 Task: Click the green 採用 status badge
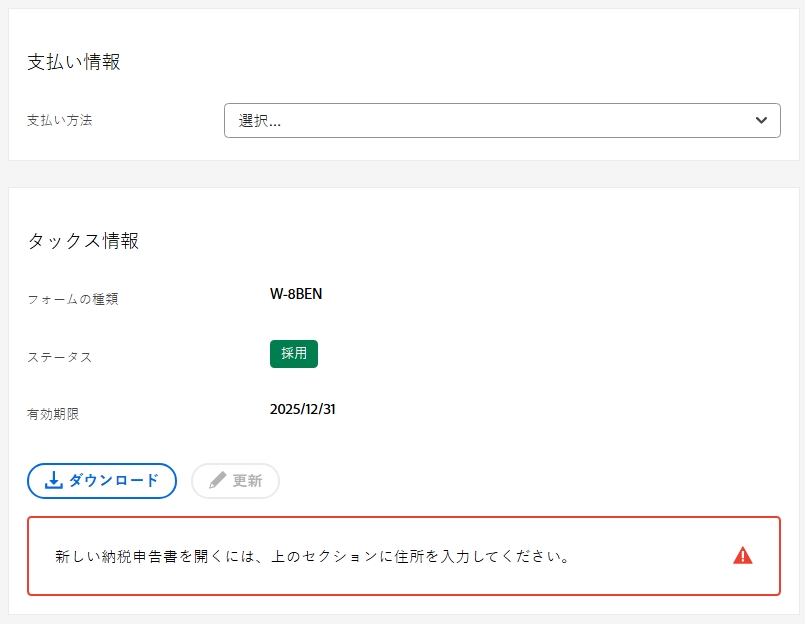294,353
